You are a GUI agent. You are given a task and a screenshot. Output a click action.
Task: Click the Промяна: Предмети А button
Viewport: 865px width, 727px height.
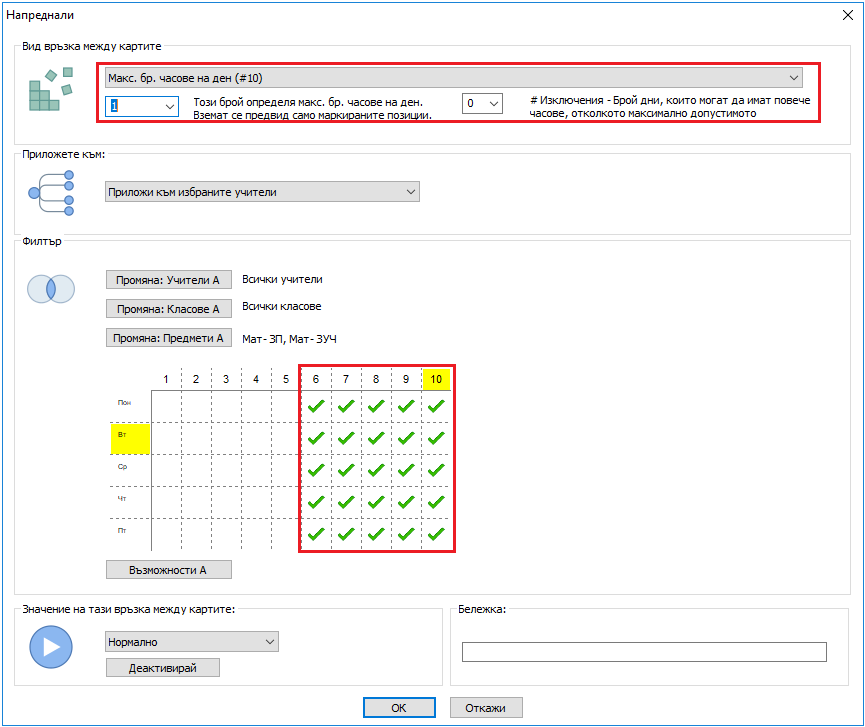click(x=168, y=338)
